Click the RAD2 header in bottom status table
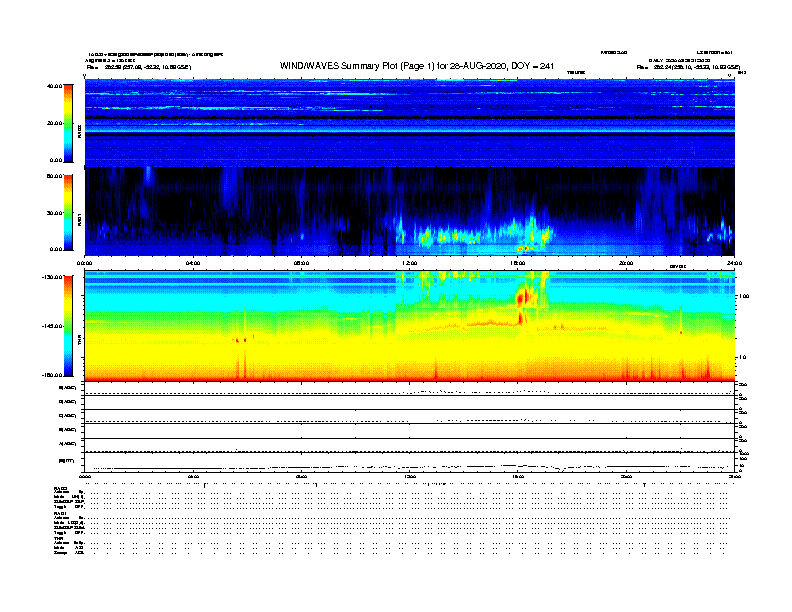 click(60, 488)
